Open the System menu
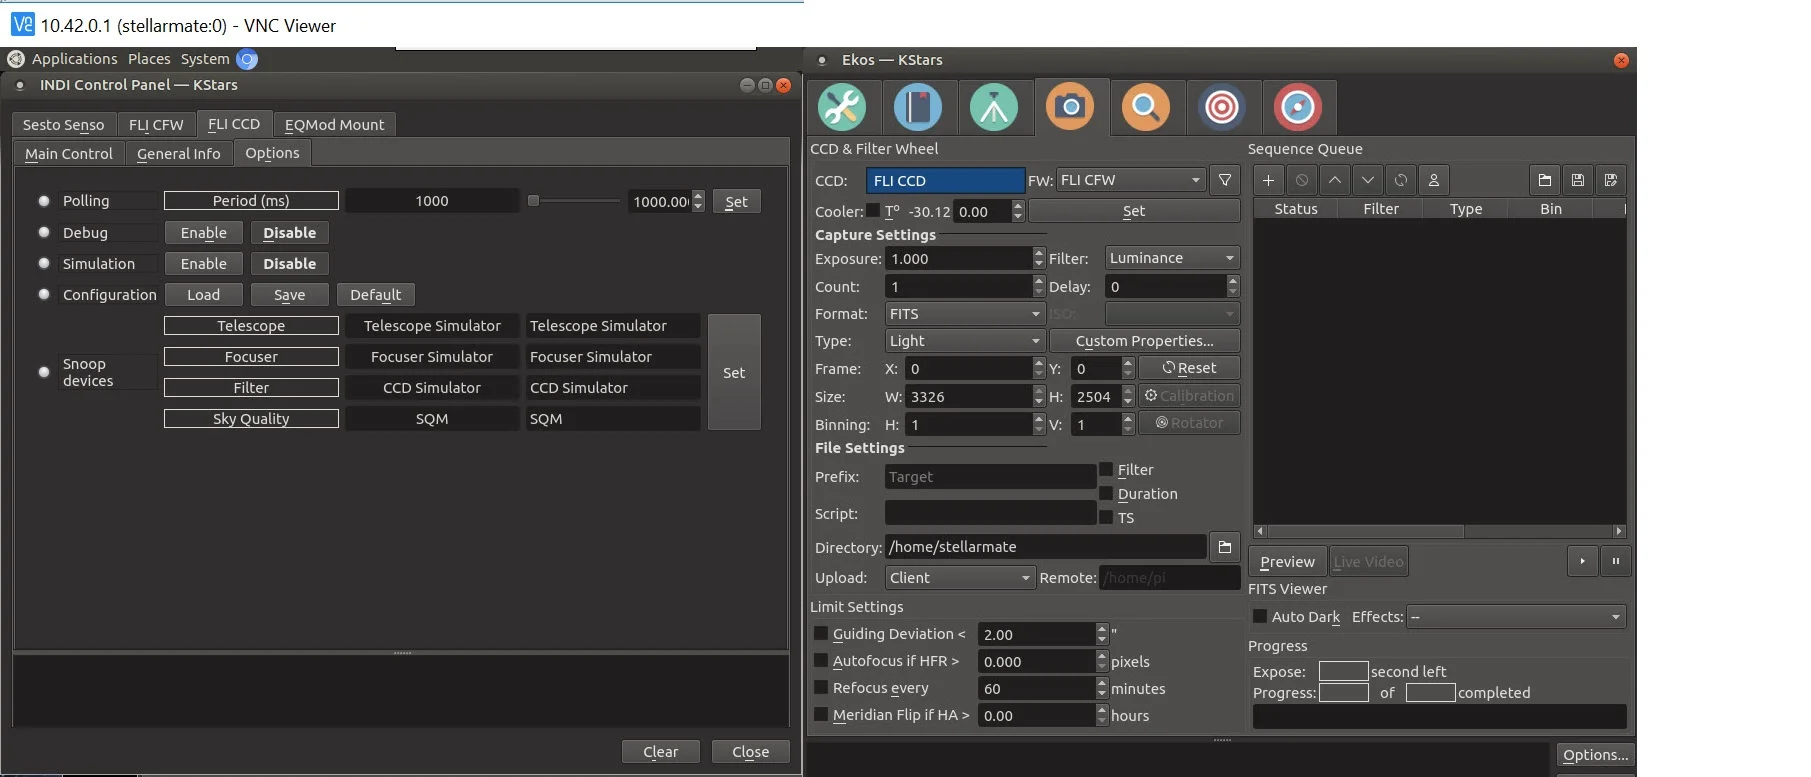Image resolution: width=1811 pixels, height=777 pixels. click(x=205, y=59)
